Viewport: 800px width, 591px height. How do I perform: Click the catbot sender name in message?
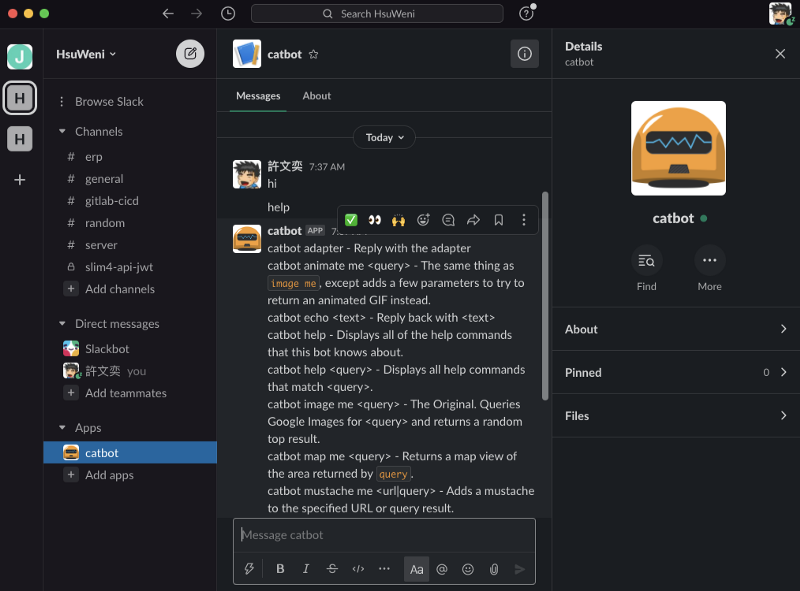click(284, 231)
